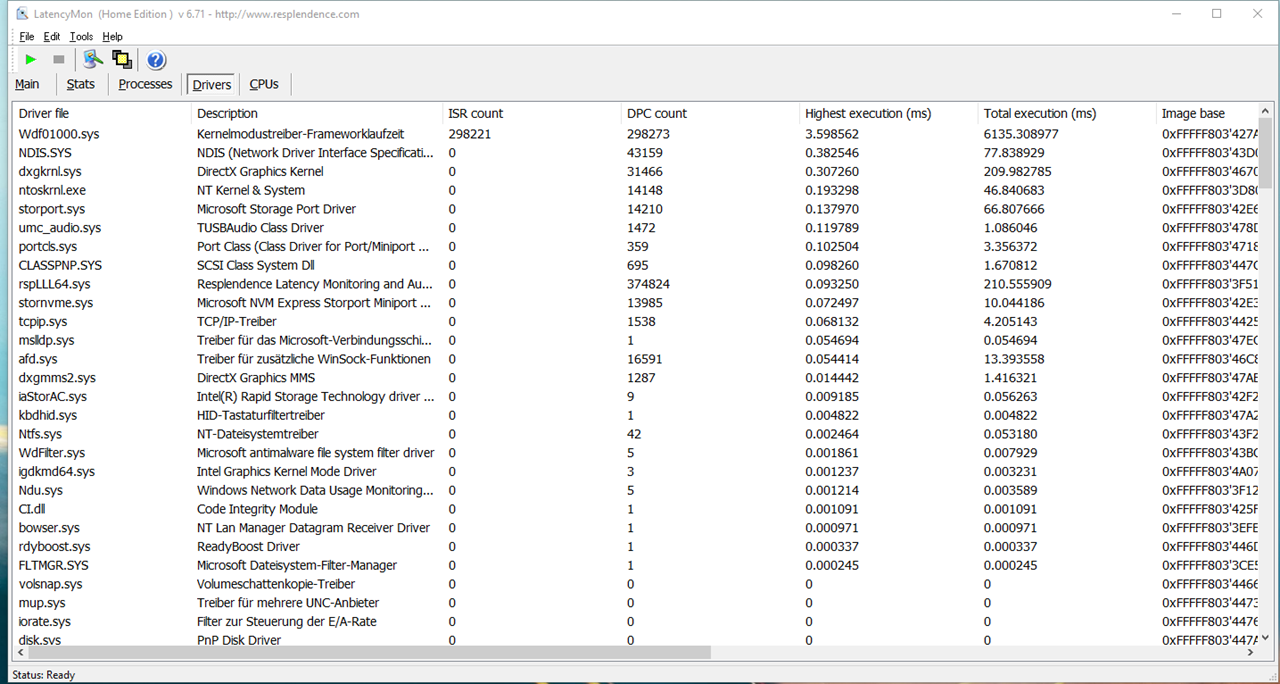The height and width of the screenshot is (684, 1280).
Task: Select the stornvme.sys driver row
Action: click(x=634, y=302)
